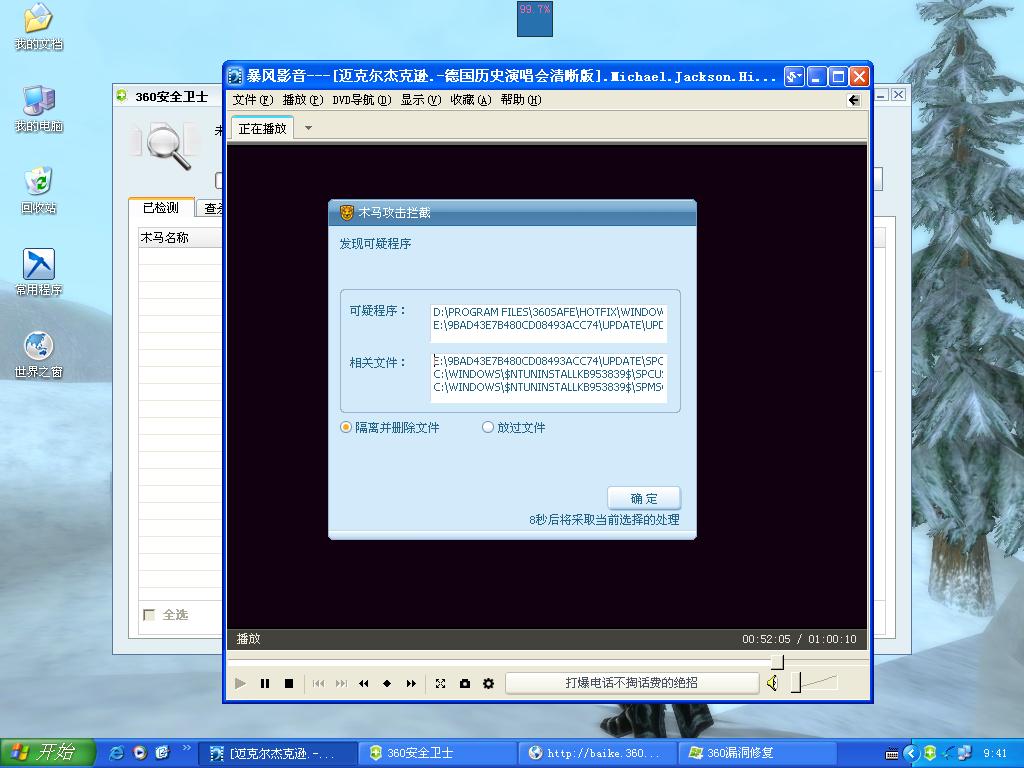Image resolution: width=1024 pixels, height=768 pixels.
Task: Click the 9:41 system clock
Action: (995, 754)
